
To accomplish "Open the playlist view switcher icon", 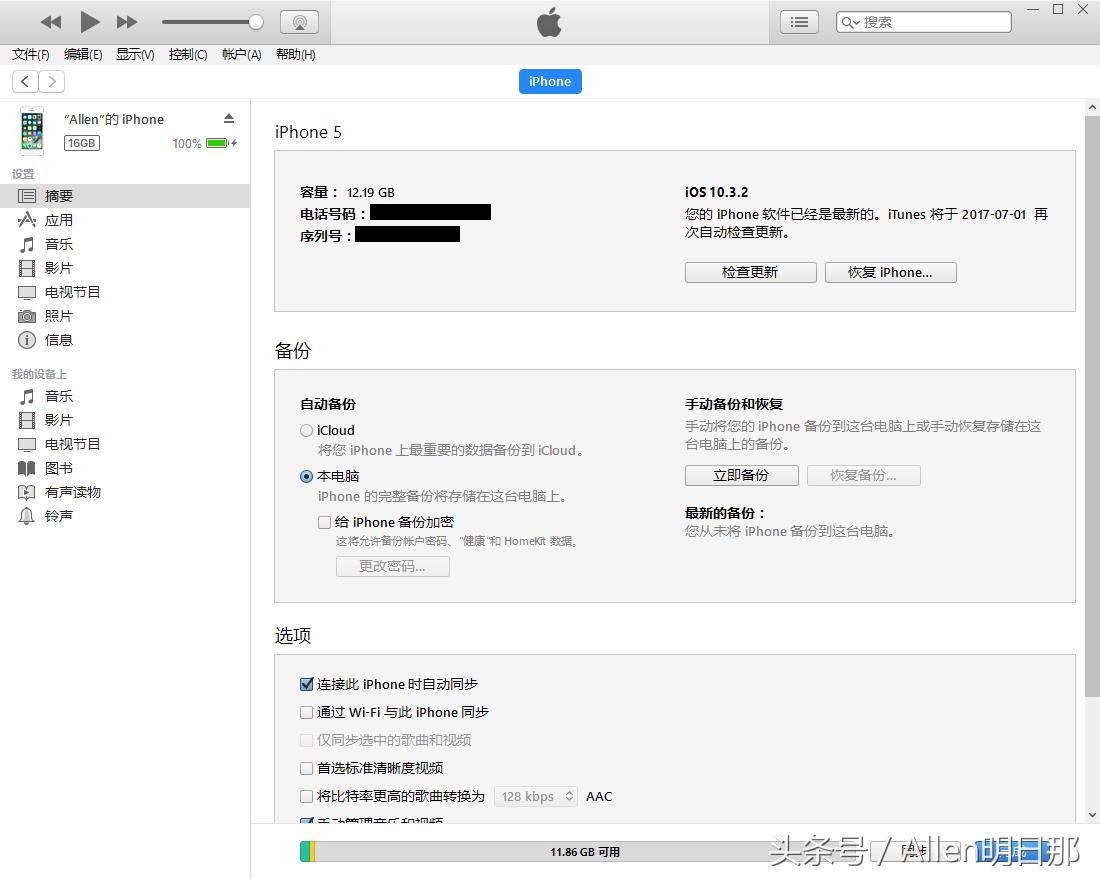I will pos(798,21).
